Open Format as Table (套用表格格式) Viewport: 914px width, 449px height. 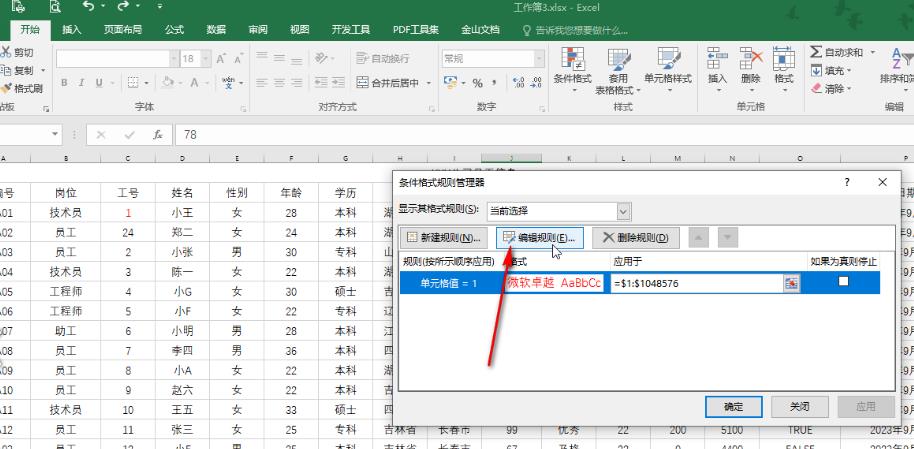(618, 70)
